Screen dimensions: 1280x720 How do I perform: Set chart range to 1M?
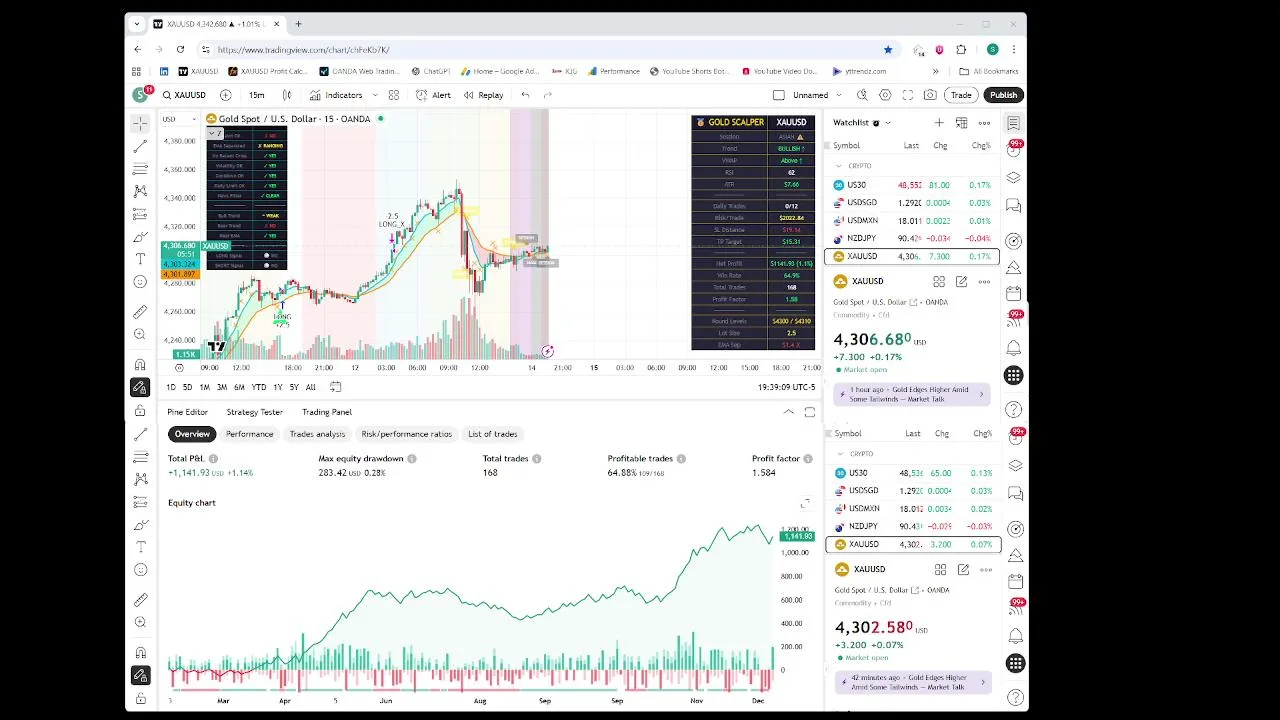pyautogui.click(x=204, y=387)
